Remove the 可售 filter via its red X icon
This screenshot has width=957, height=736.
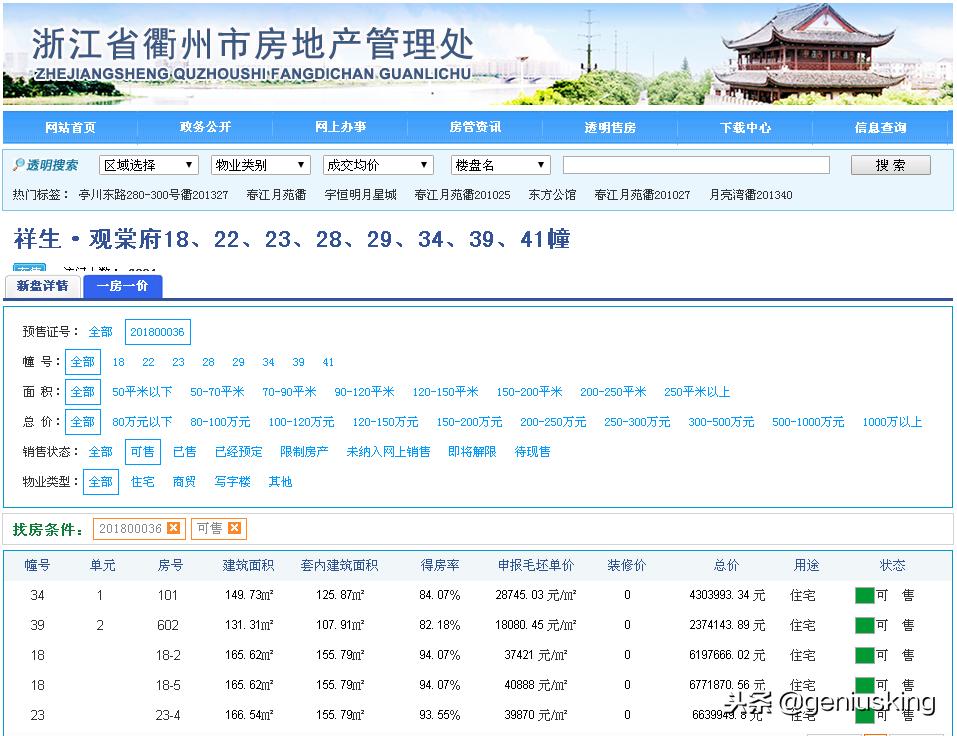pos(231,528)
